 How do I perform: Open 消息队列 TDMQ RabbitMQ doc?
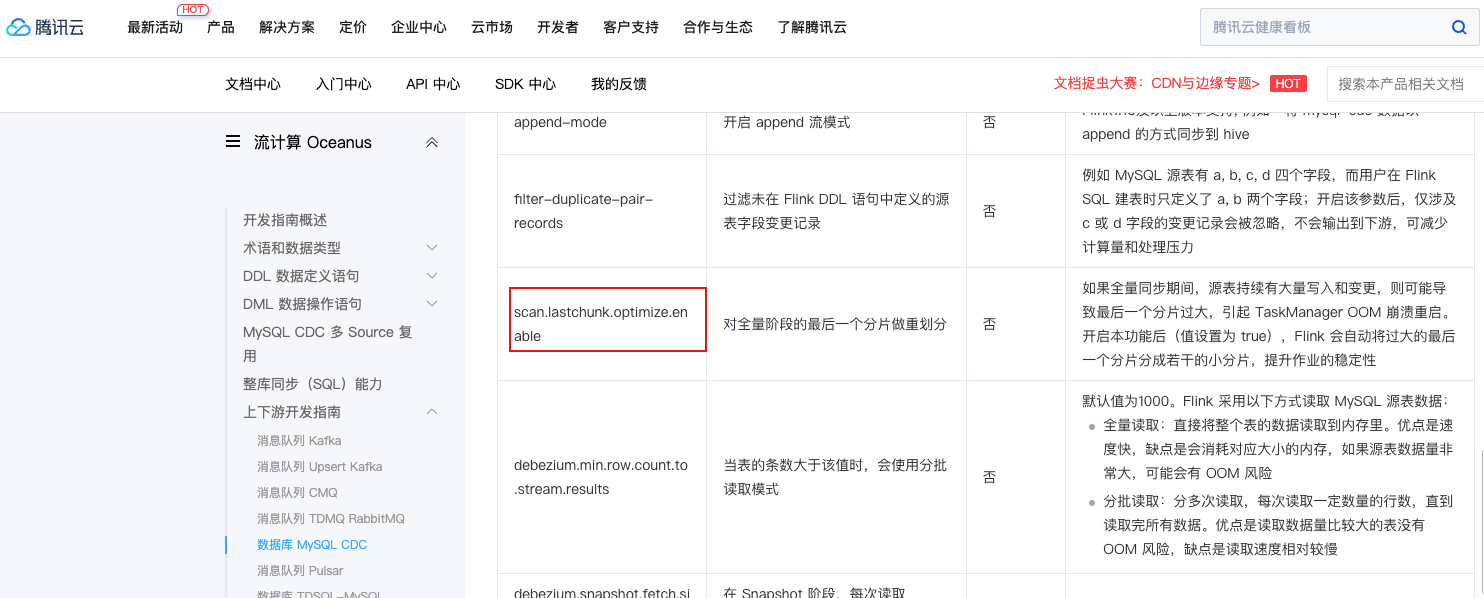tap(331, 518)
